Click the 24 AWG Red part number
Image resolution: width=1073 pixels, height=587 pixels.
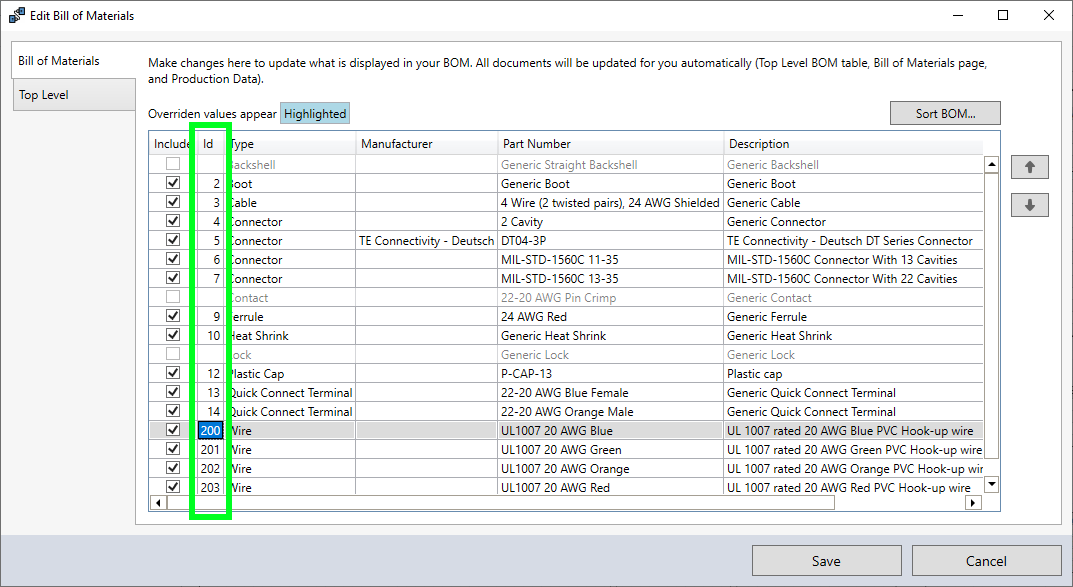tap(610, 317)
